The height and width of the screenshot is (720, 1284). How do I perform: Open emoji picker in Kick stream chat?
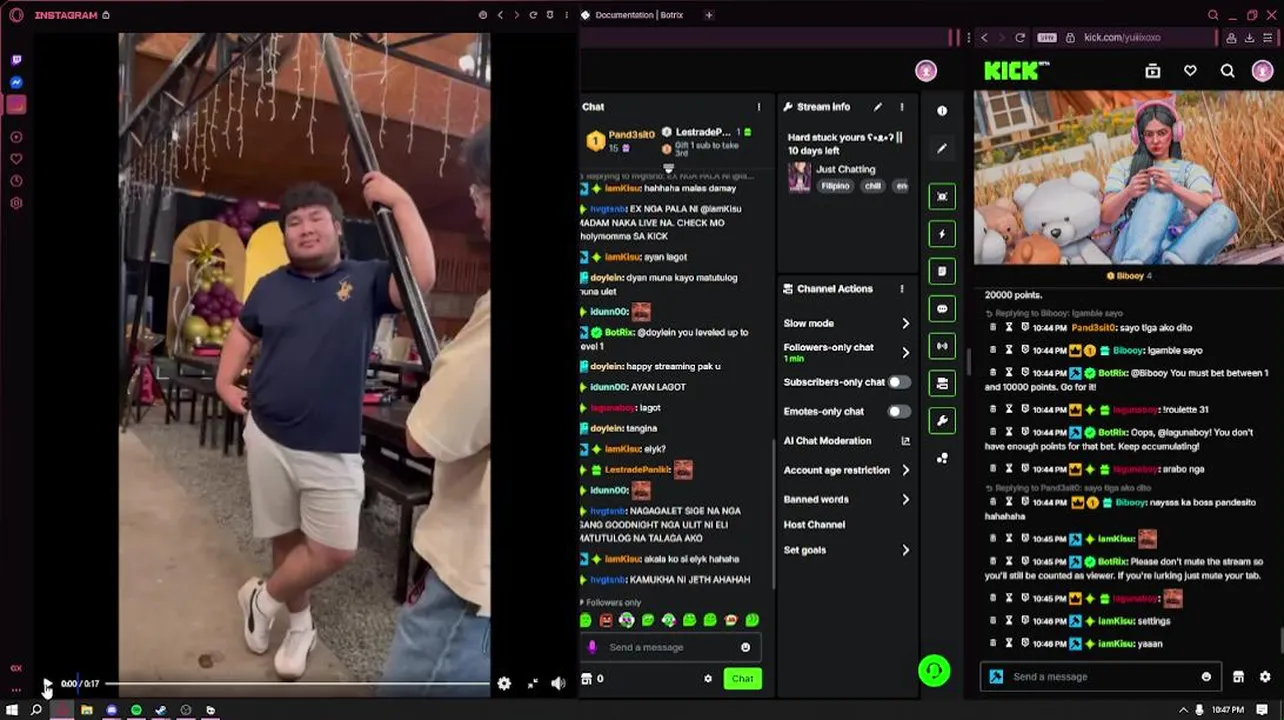click(x=1206, y=677)
